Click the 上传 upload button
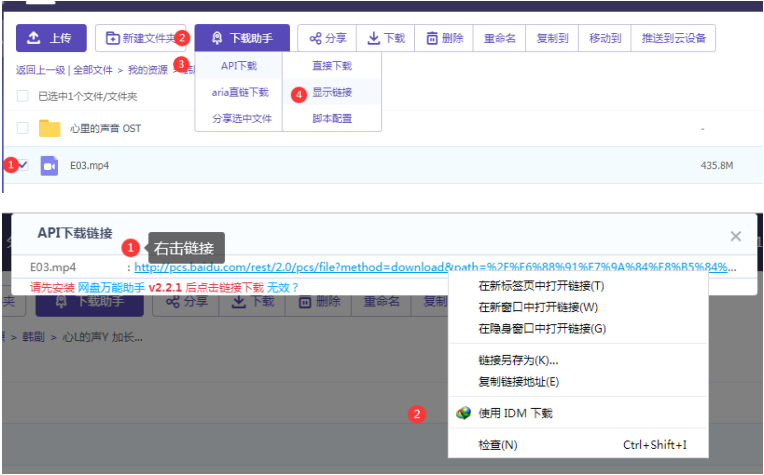Viewport: 764px width, 475px height. pyautogui.click(x=51, y=38)
